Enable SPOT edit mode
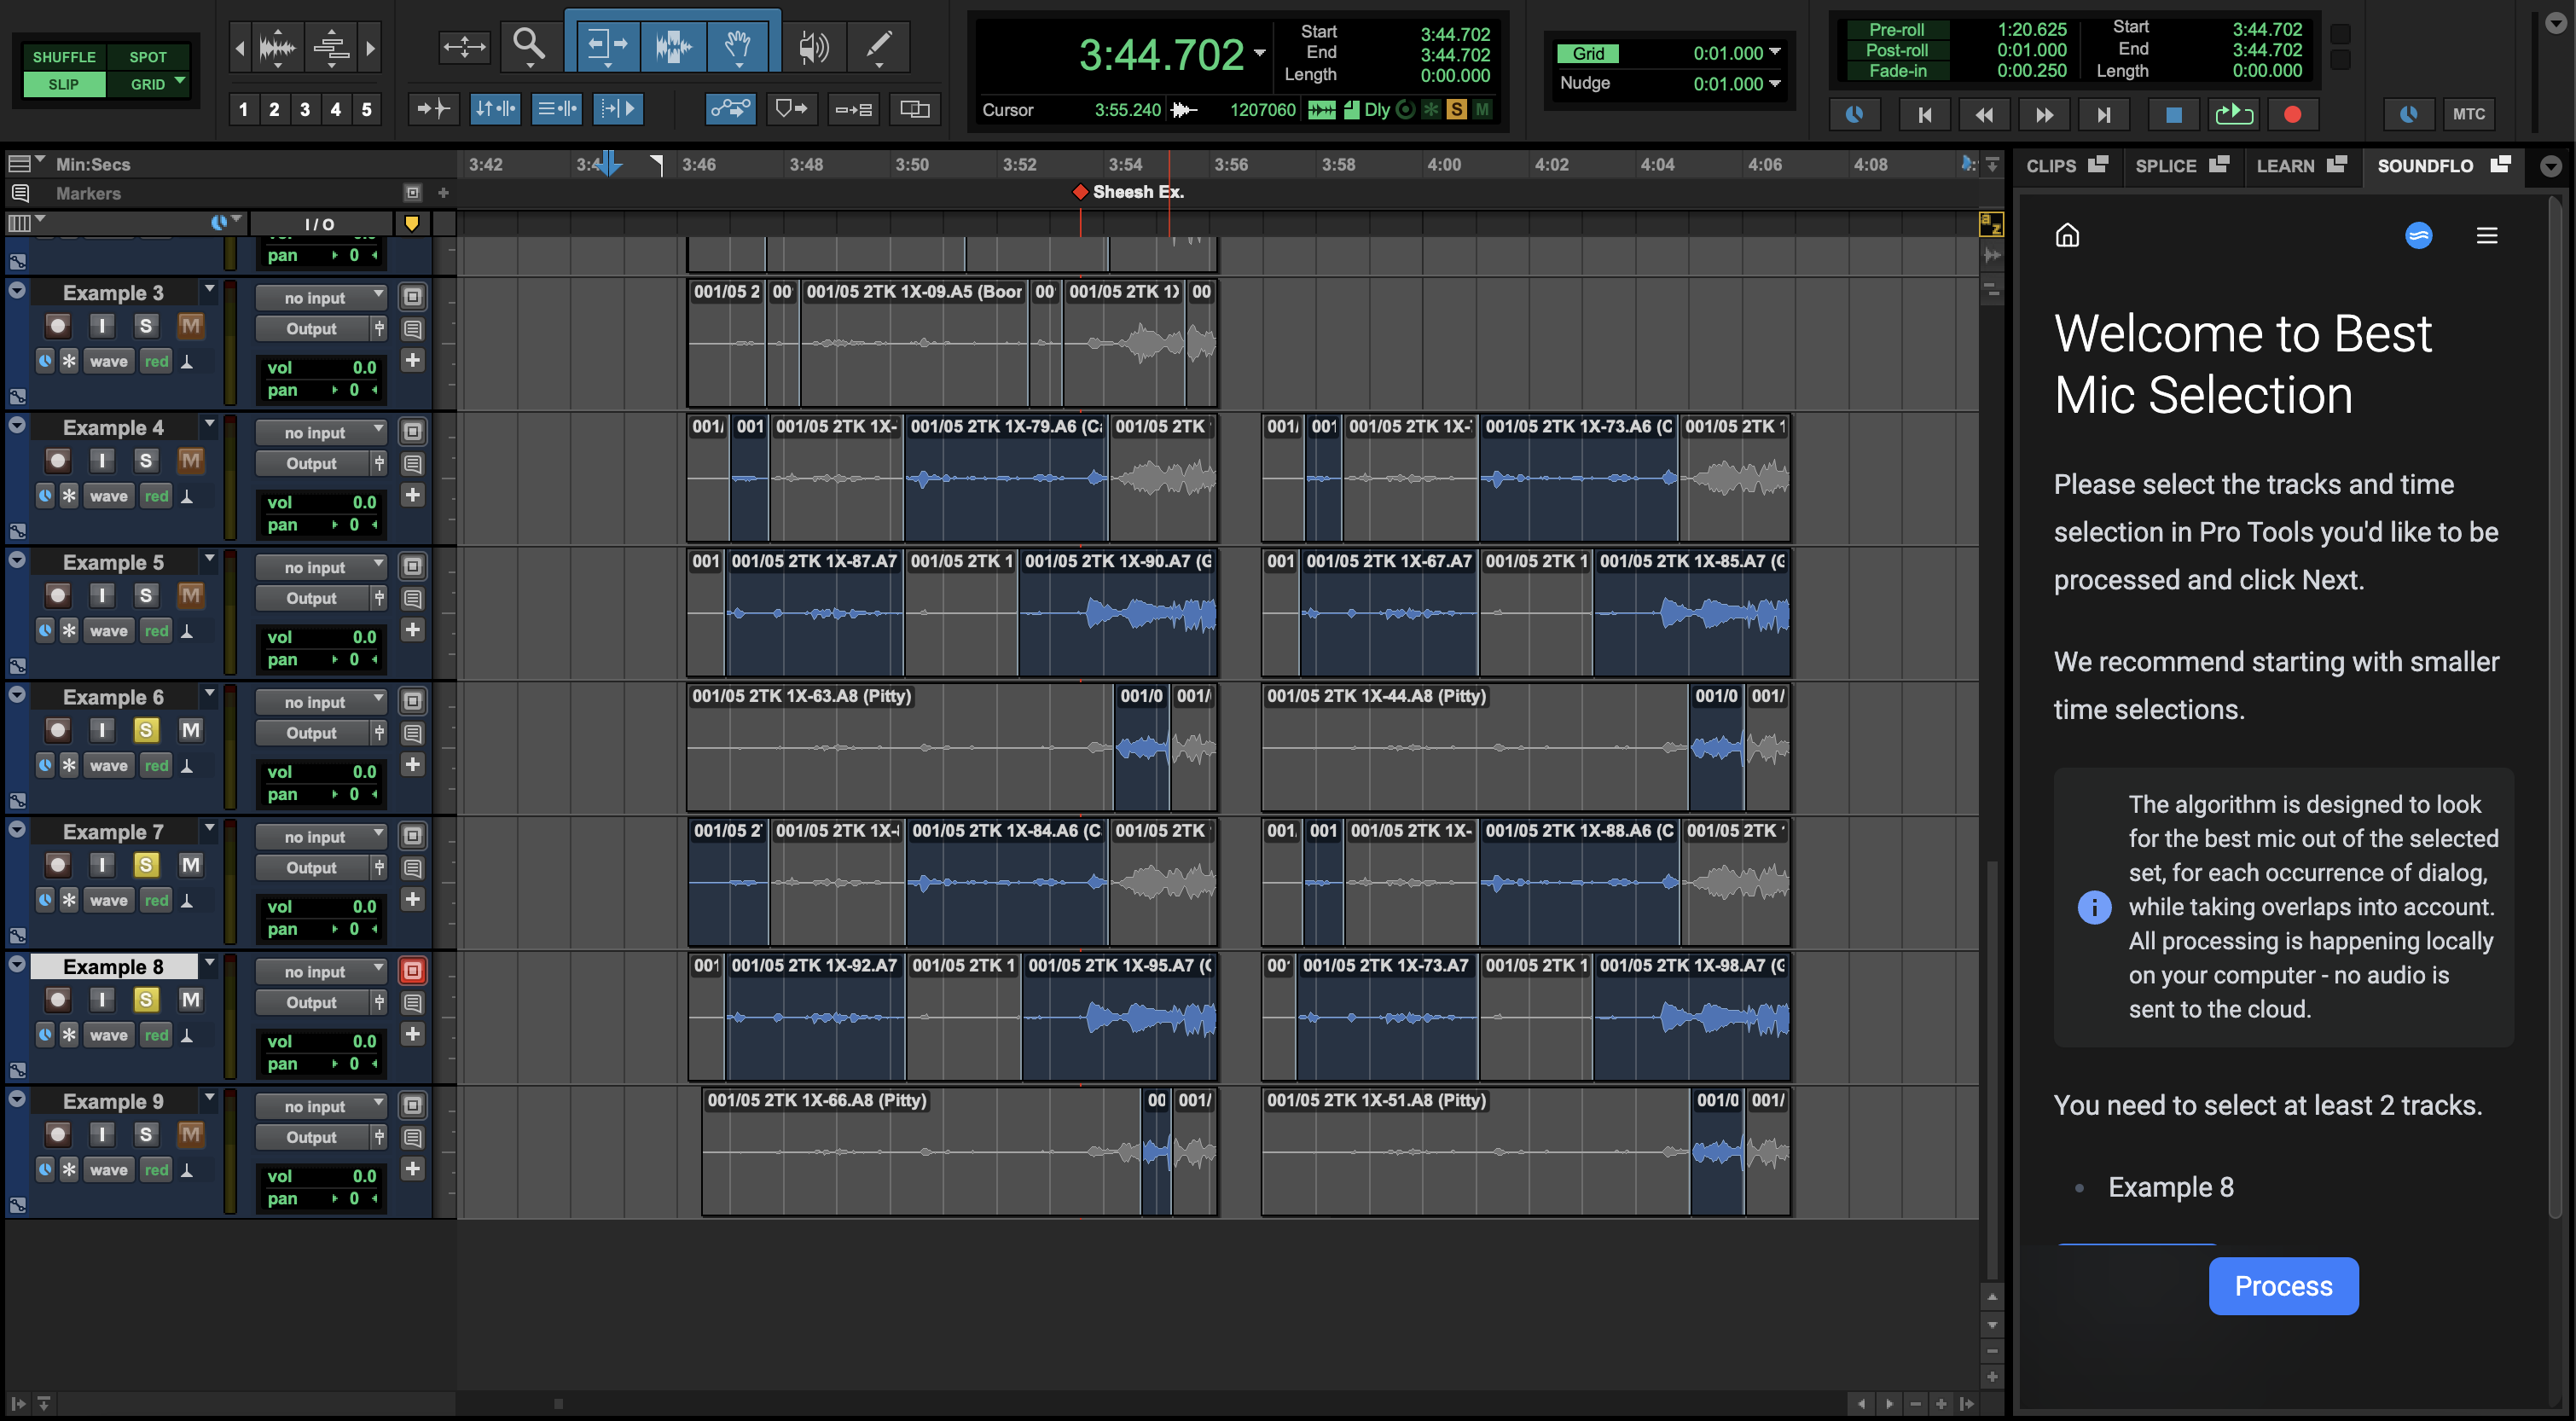Viewport: 2576px width, 1421px height. (x=147, y=57)
